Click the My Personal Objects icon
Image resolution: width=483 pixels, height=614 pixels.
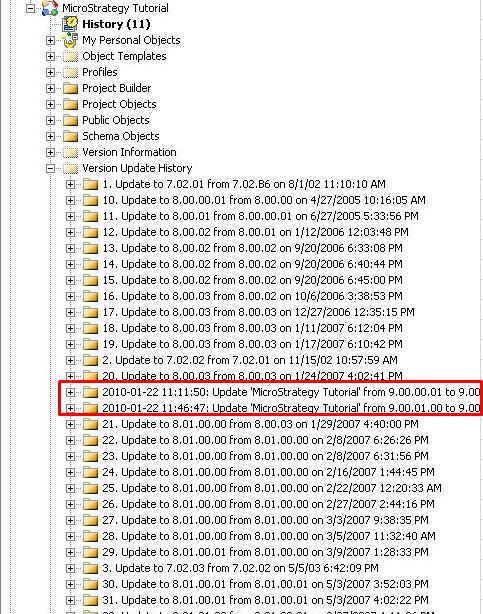pyautogui.click(x=71, y=40)
